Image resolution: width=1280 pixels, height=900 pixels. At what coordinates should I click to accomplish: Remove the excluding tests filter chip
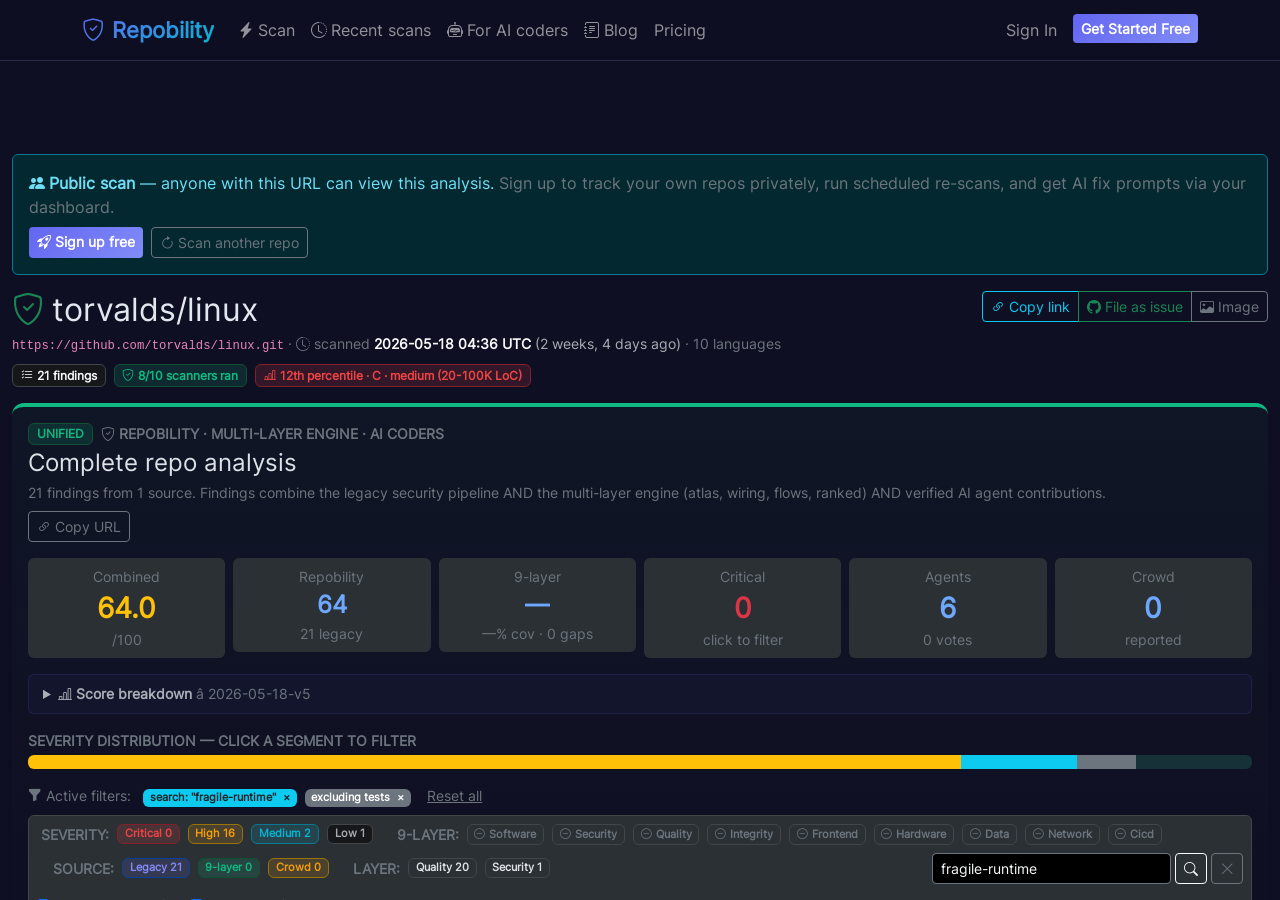(x=401, y=797)
